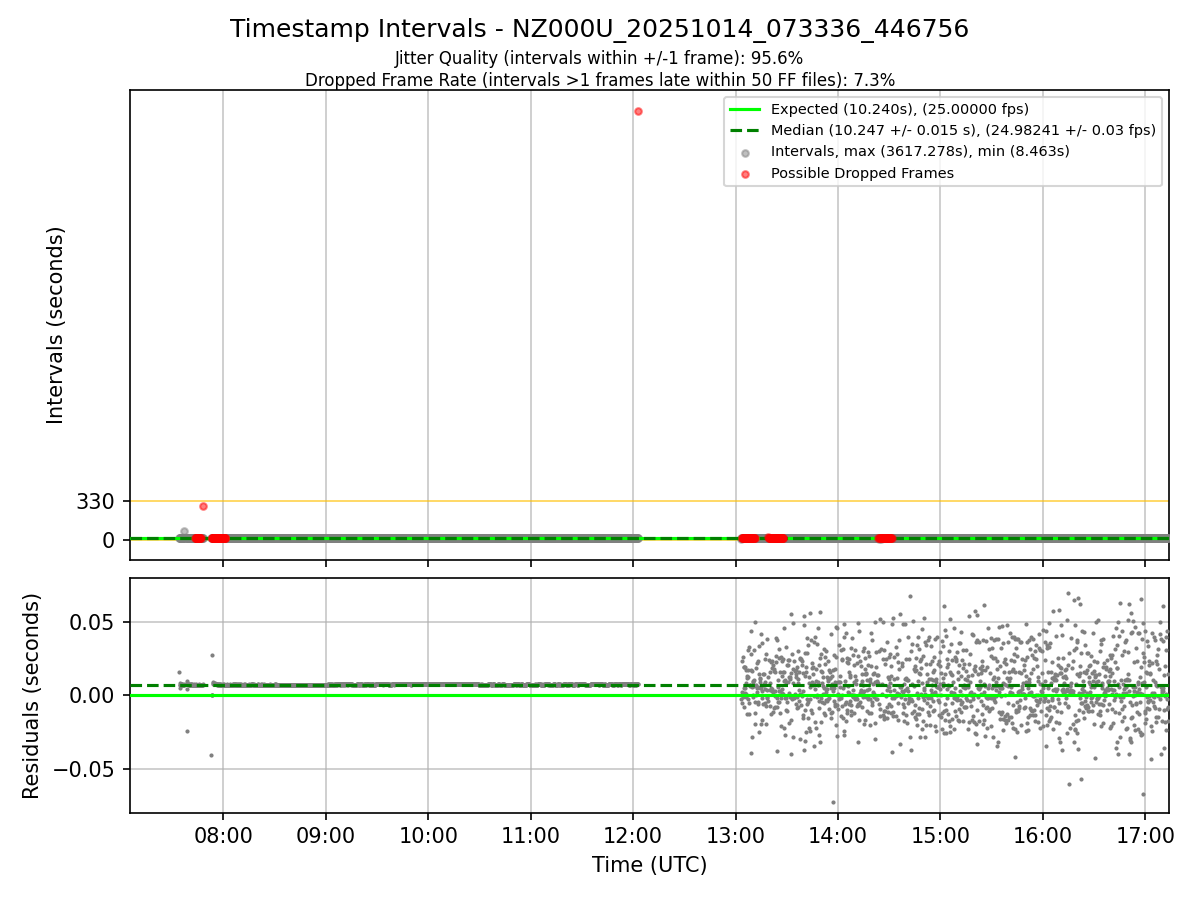
Task: Click the 0.00 residuals tick label
Action: (x=94, y=695)
